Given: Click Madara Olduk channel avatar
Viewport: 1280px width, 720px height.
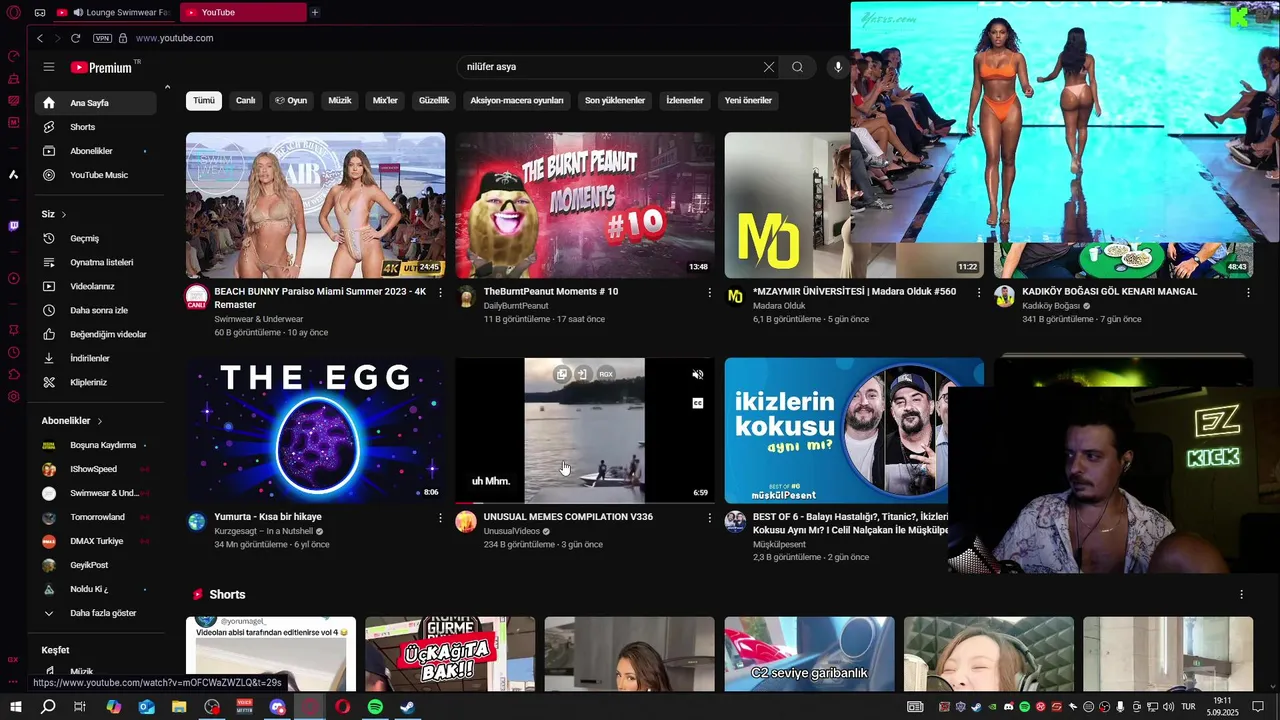Looking at the screenshot, I should pyautogui.click(x=735, y=296).
